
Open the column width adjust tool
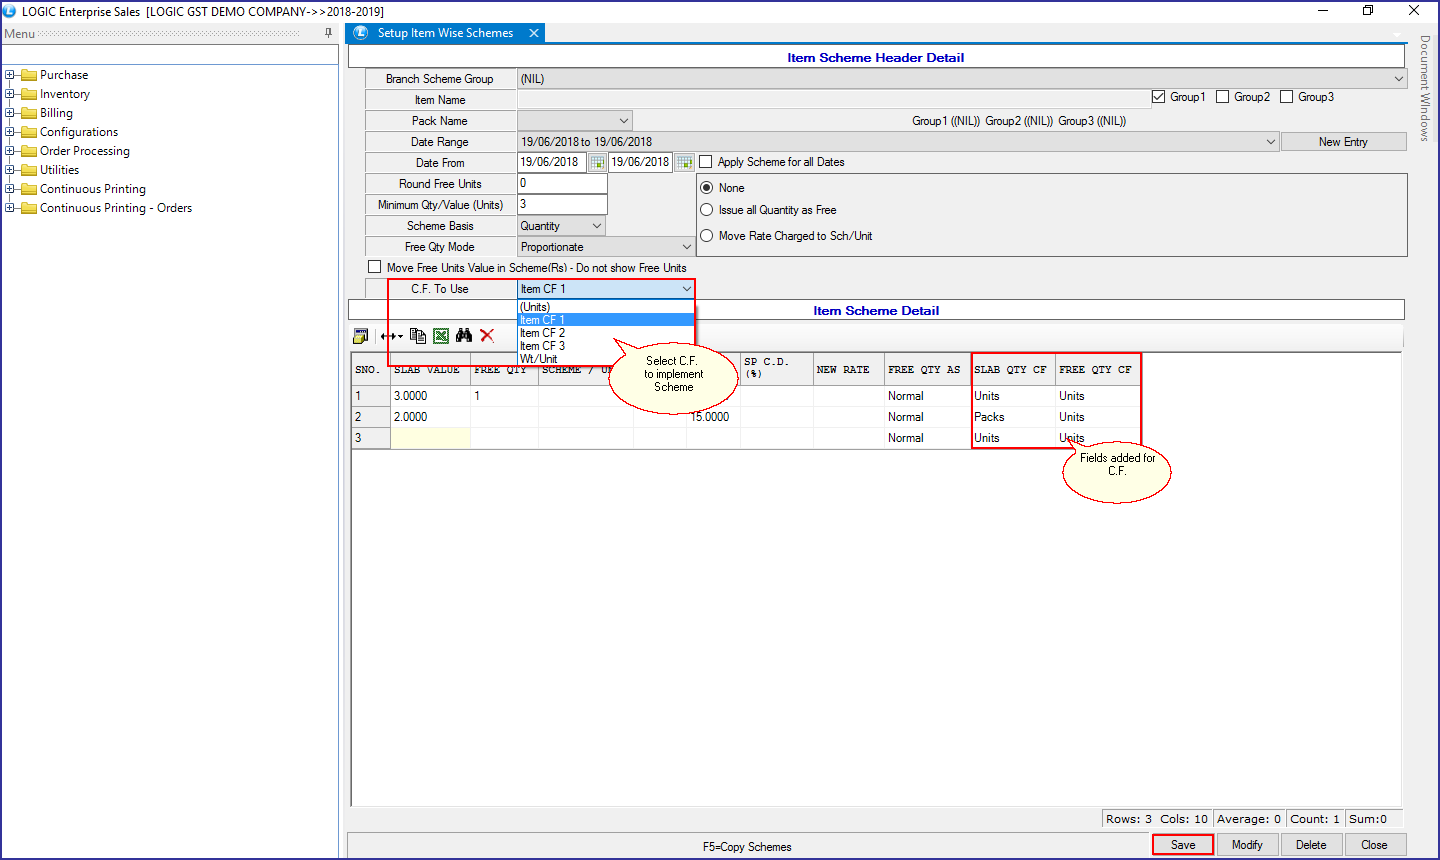[x=391, y=336]
